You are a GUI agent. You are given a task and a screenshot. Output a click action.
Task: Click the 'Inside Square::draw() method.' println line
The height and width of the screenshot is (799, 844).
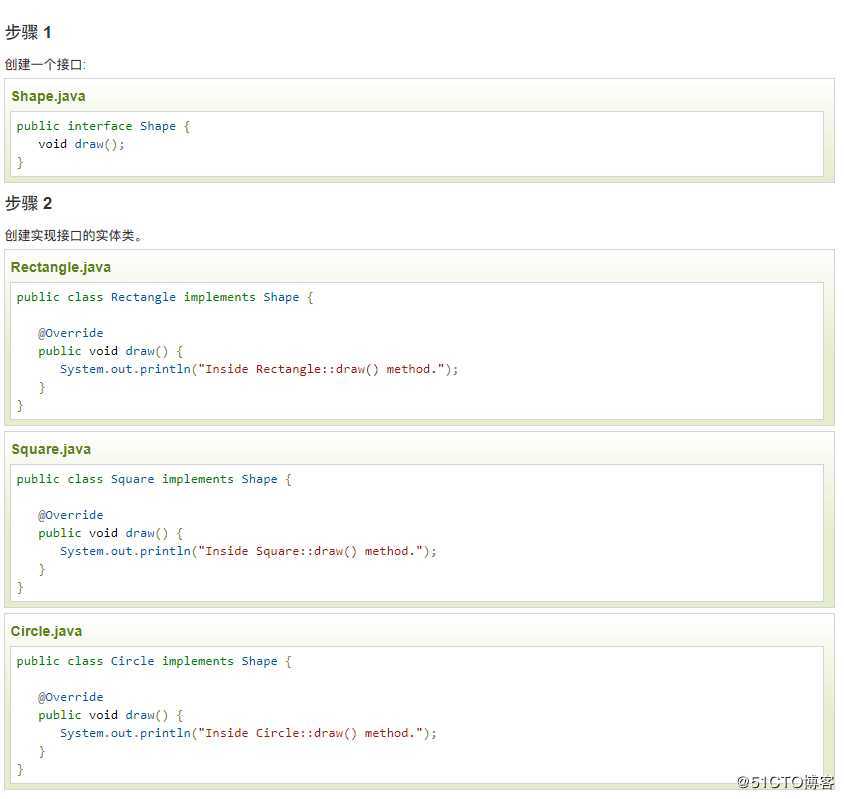click(248, 551)
